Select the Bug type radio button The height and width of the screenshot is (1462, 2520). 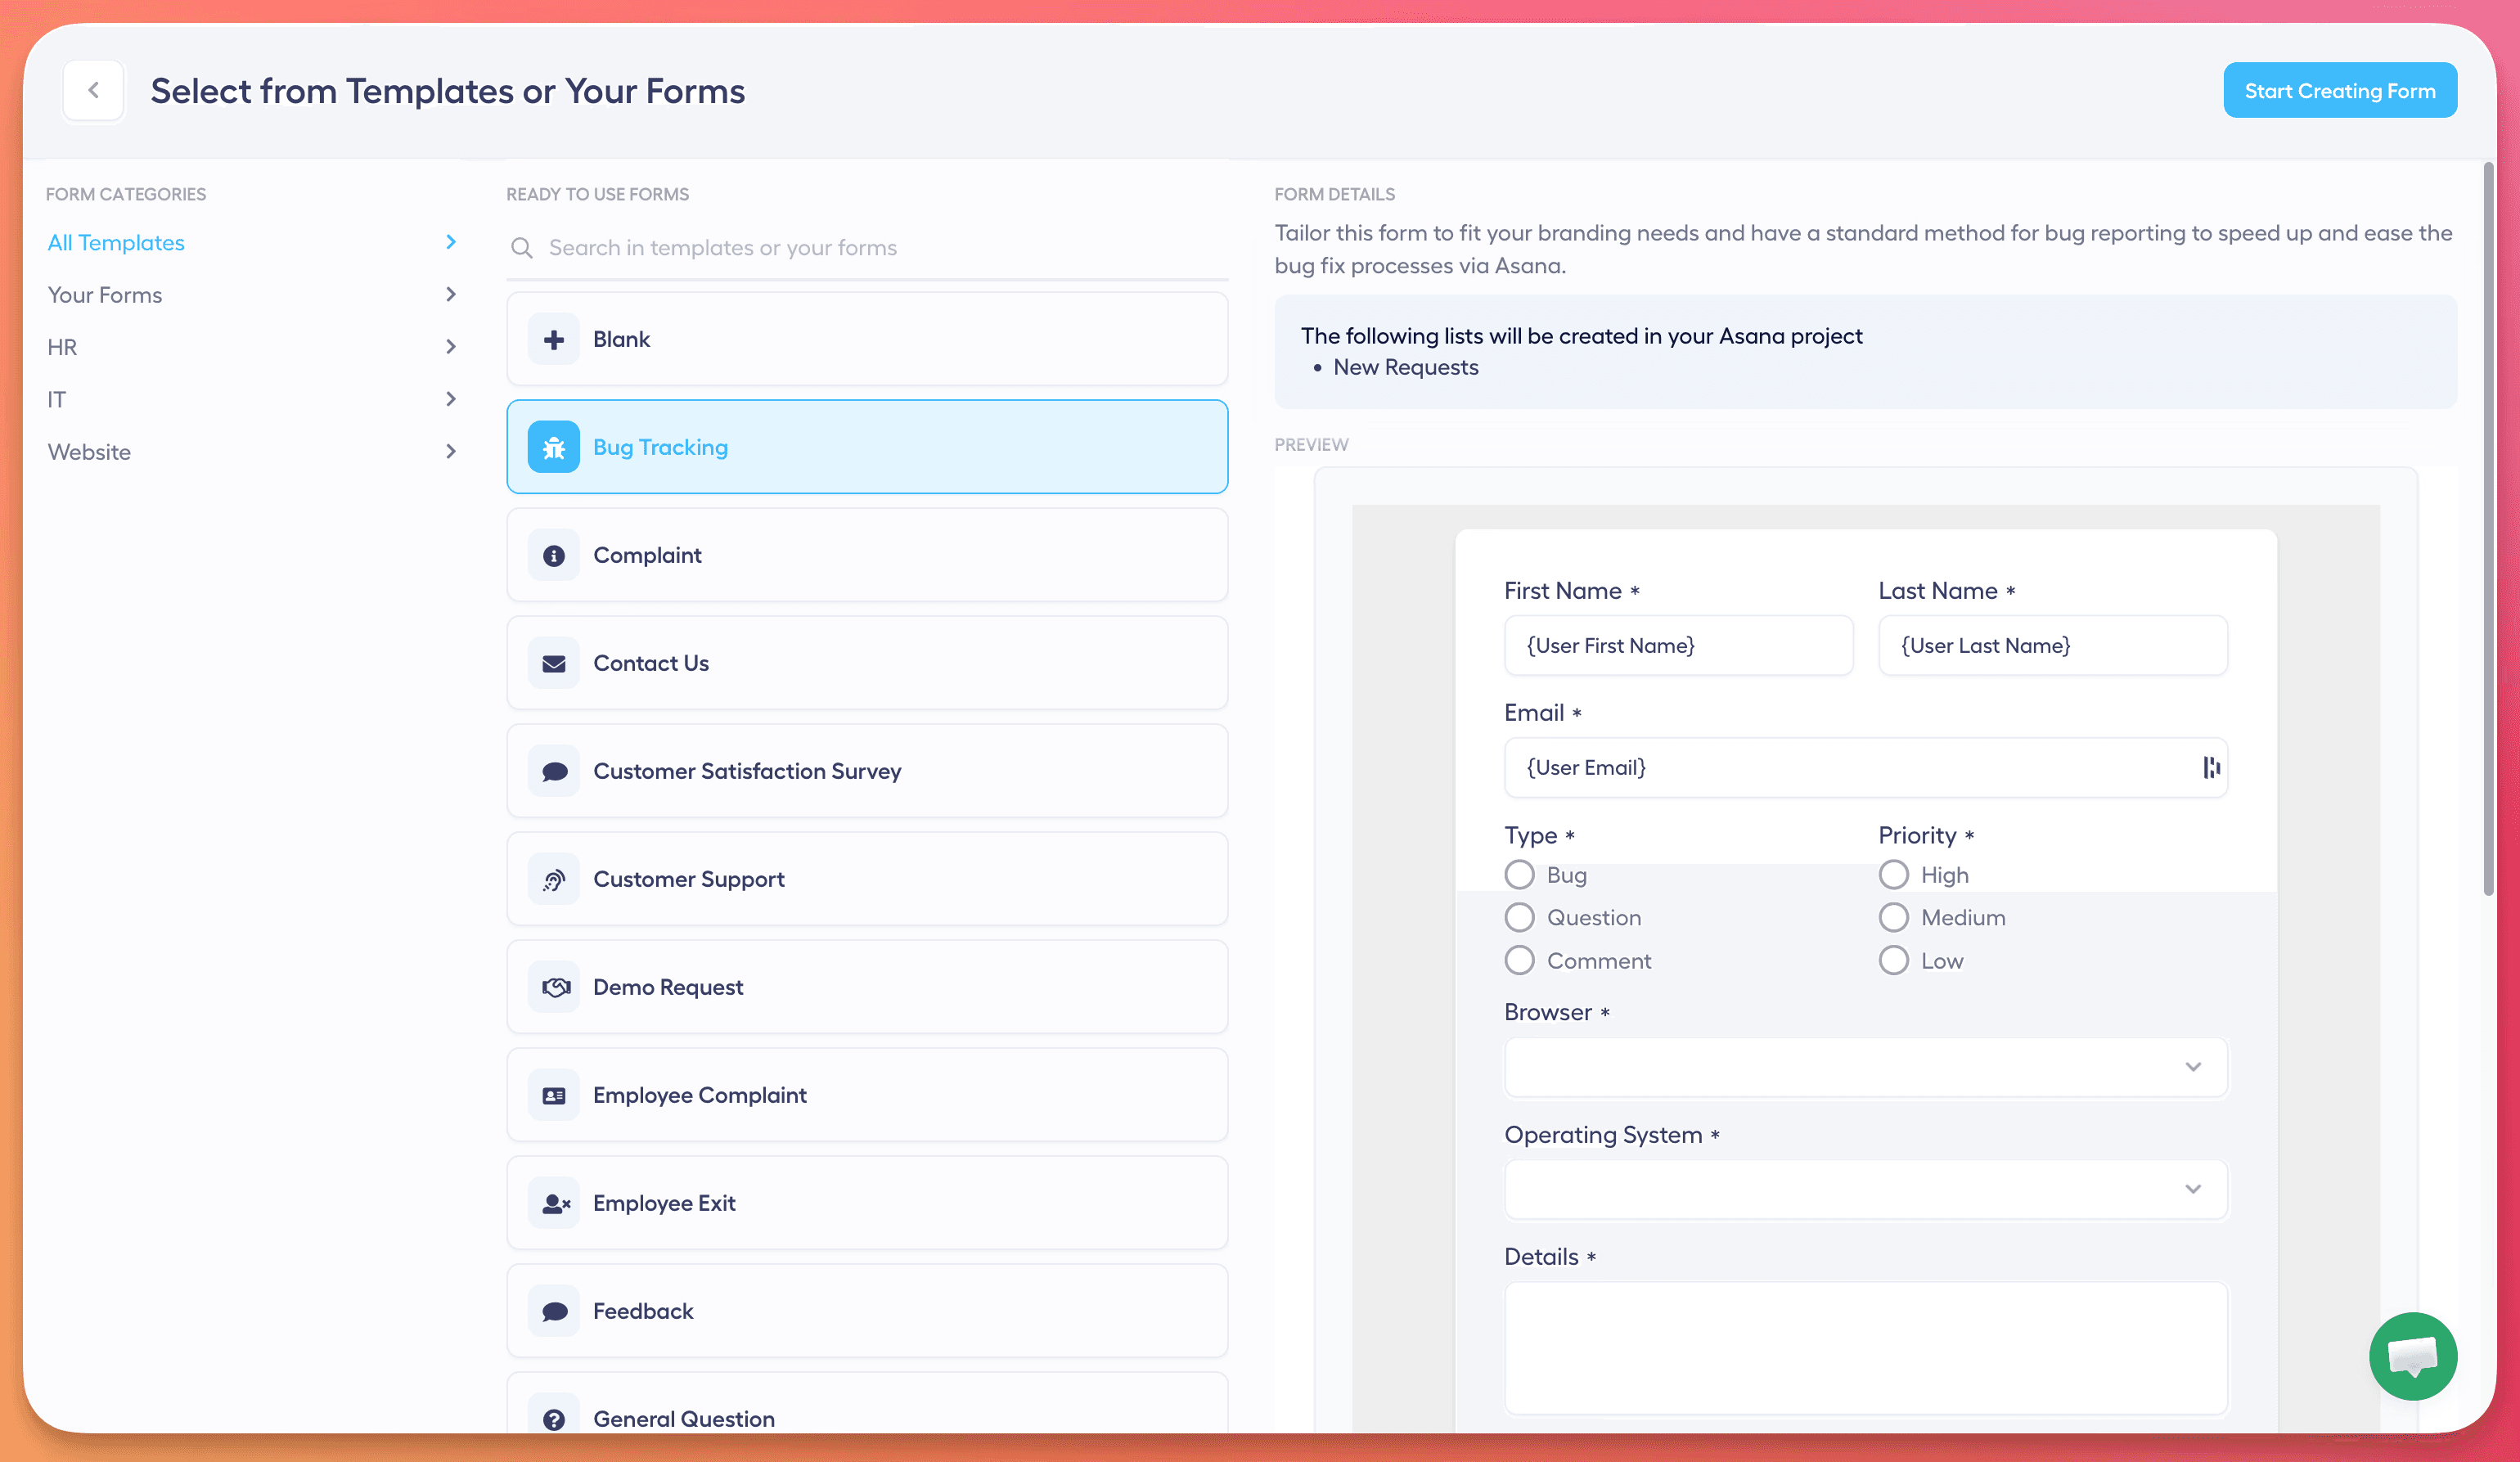click(1519, 875)
